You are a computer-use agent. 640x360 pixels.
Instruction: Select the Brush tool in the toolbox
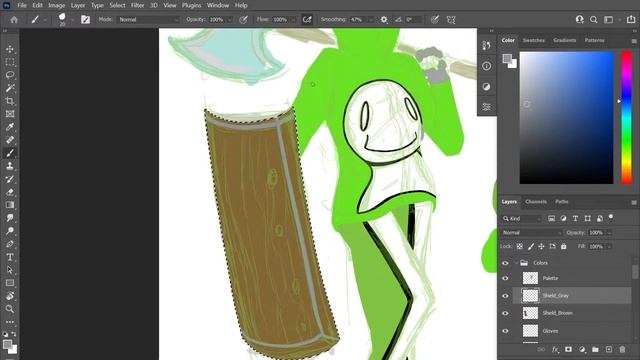click(x=10, y=153)
